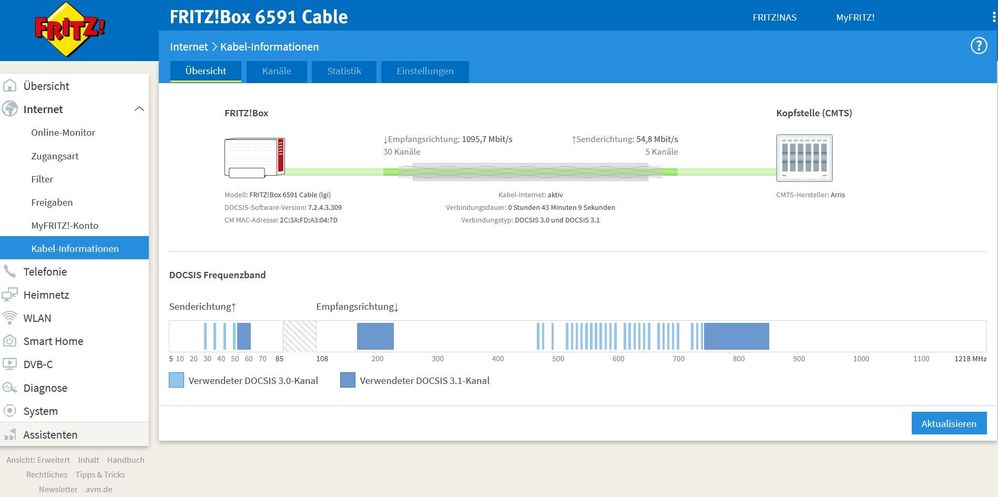Click the Diagnose icon
The height and width of the screenshot is (497, 998).
(x=10, y=388)
